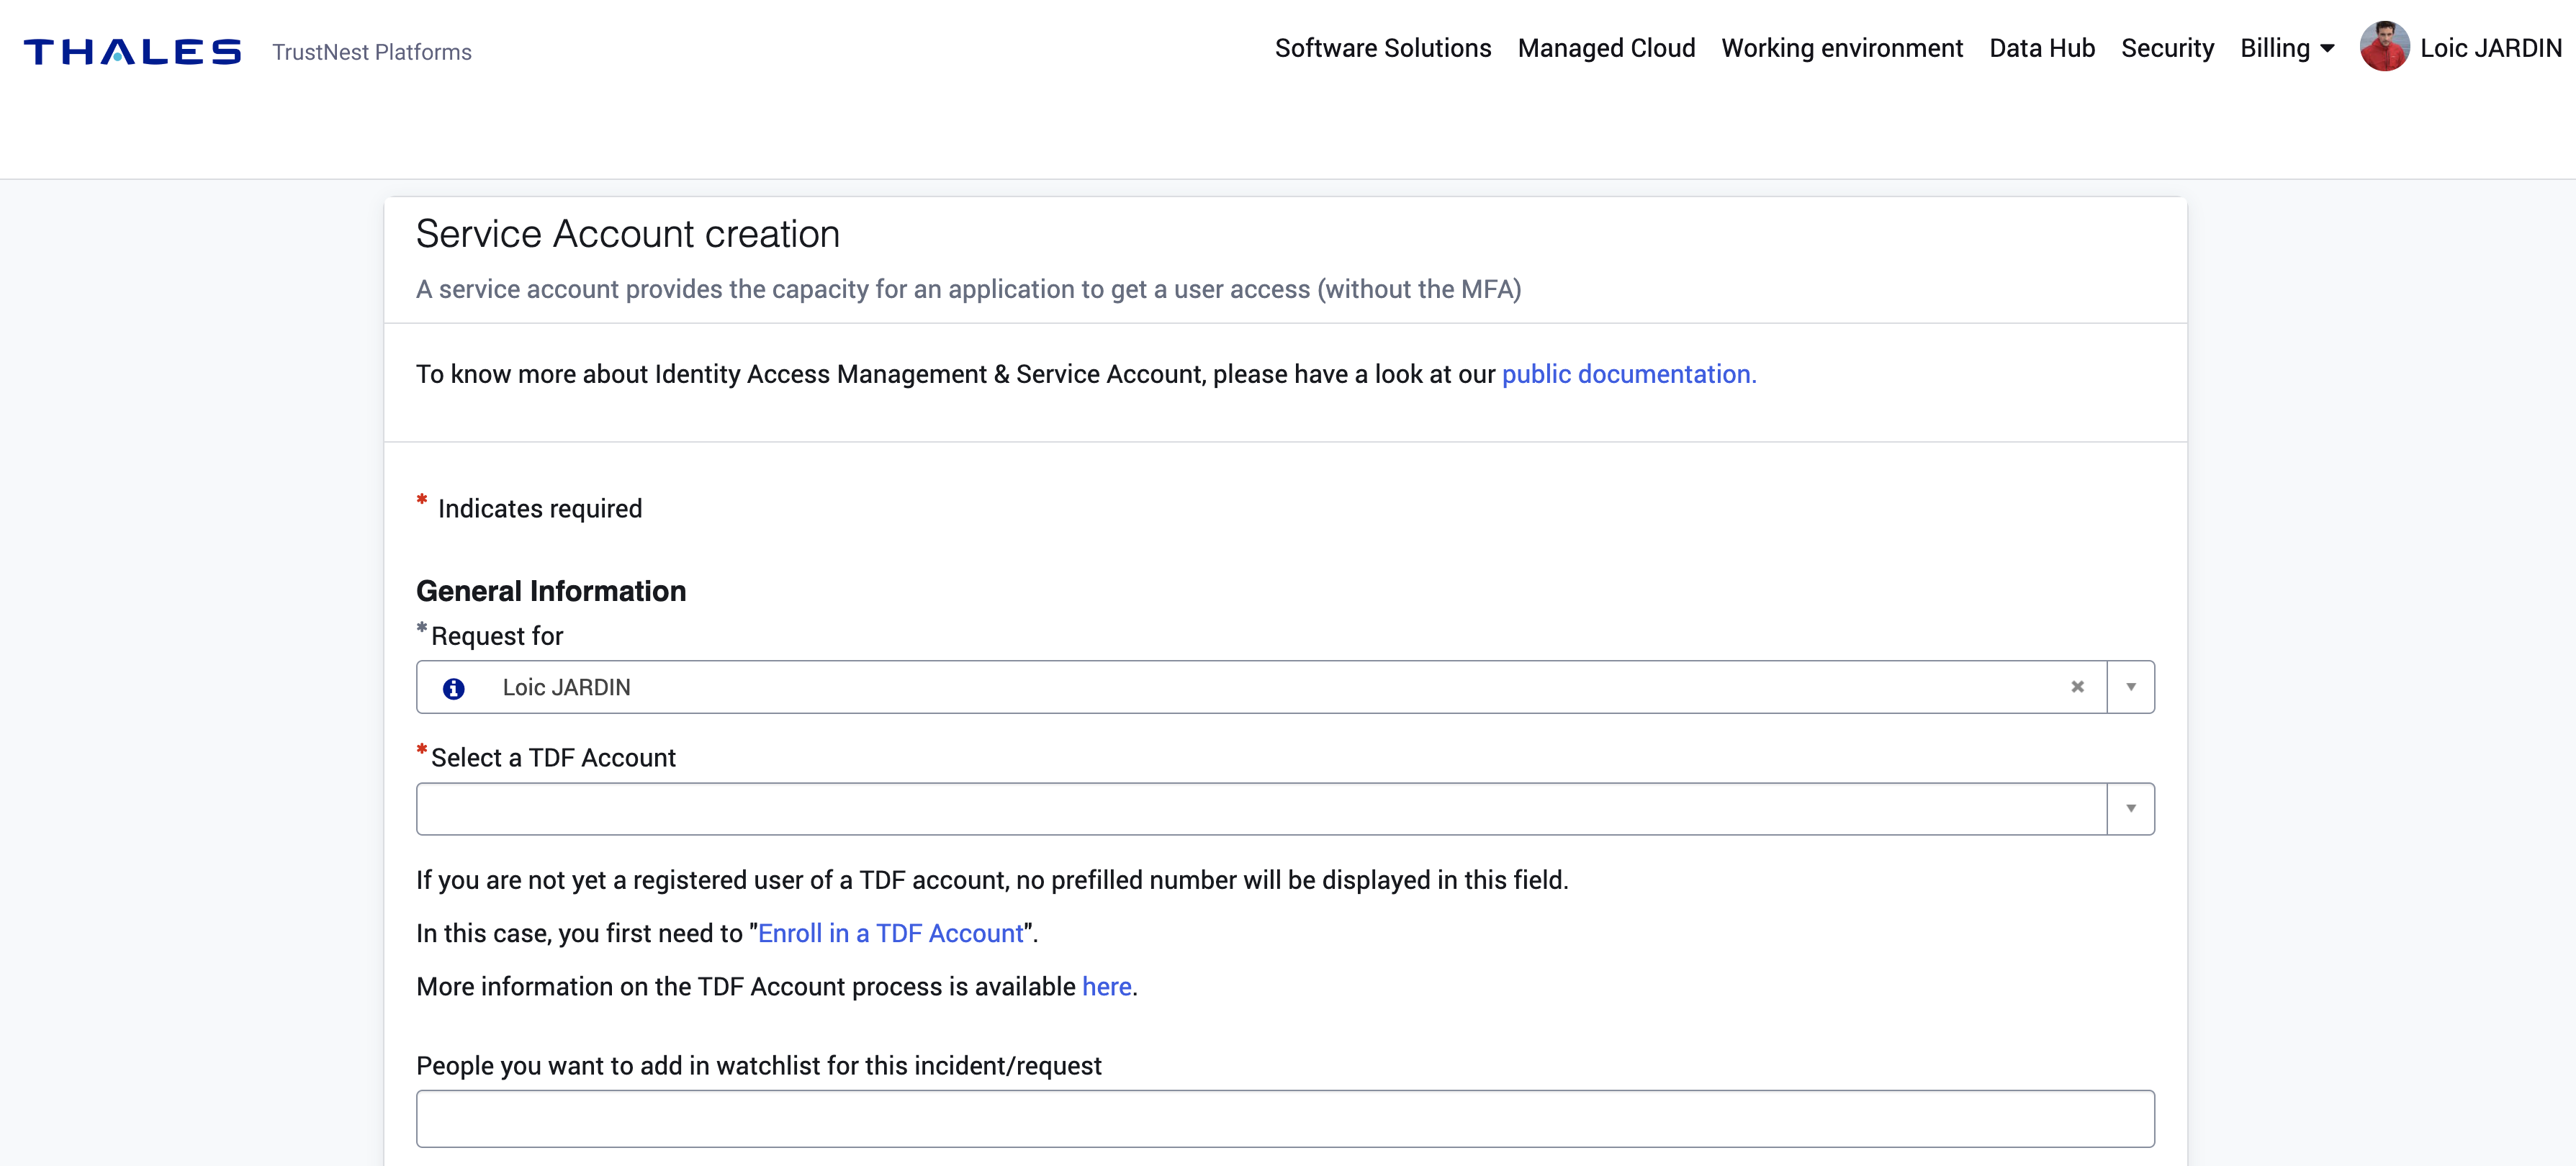Expand the Request for dropdown arrow

pos(2131,687)
